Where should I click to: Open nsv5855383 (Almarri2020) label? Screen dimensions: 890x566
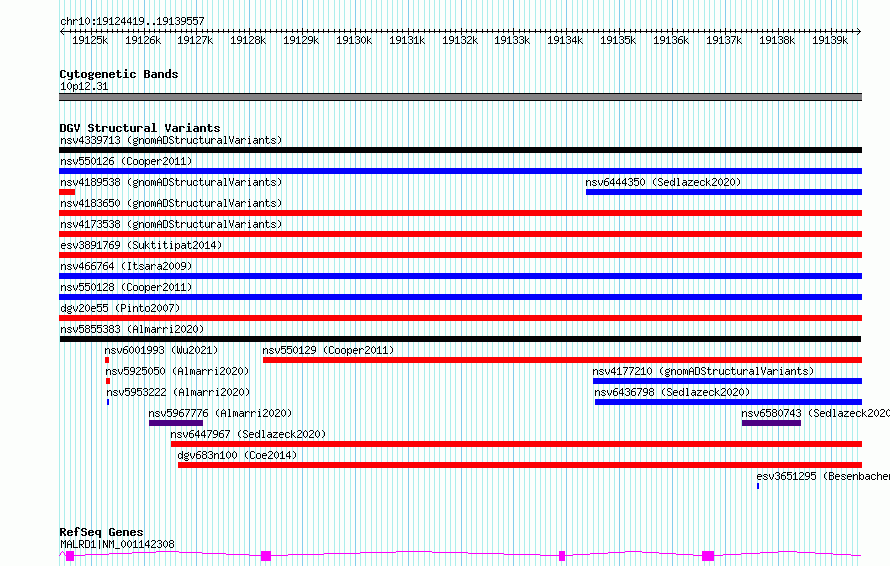[132, 329]
